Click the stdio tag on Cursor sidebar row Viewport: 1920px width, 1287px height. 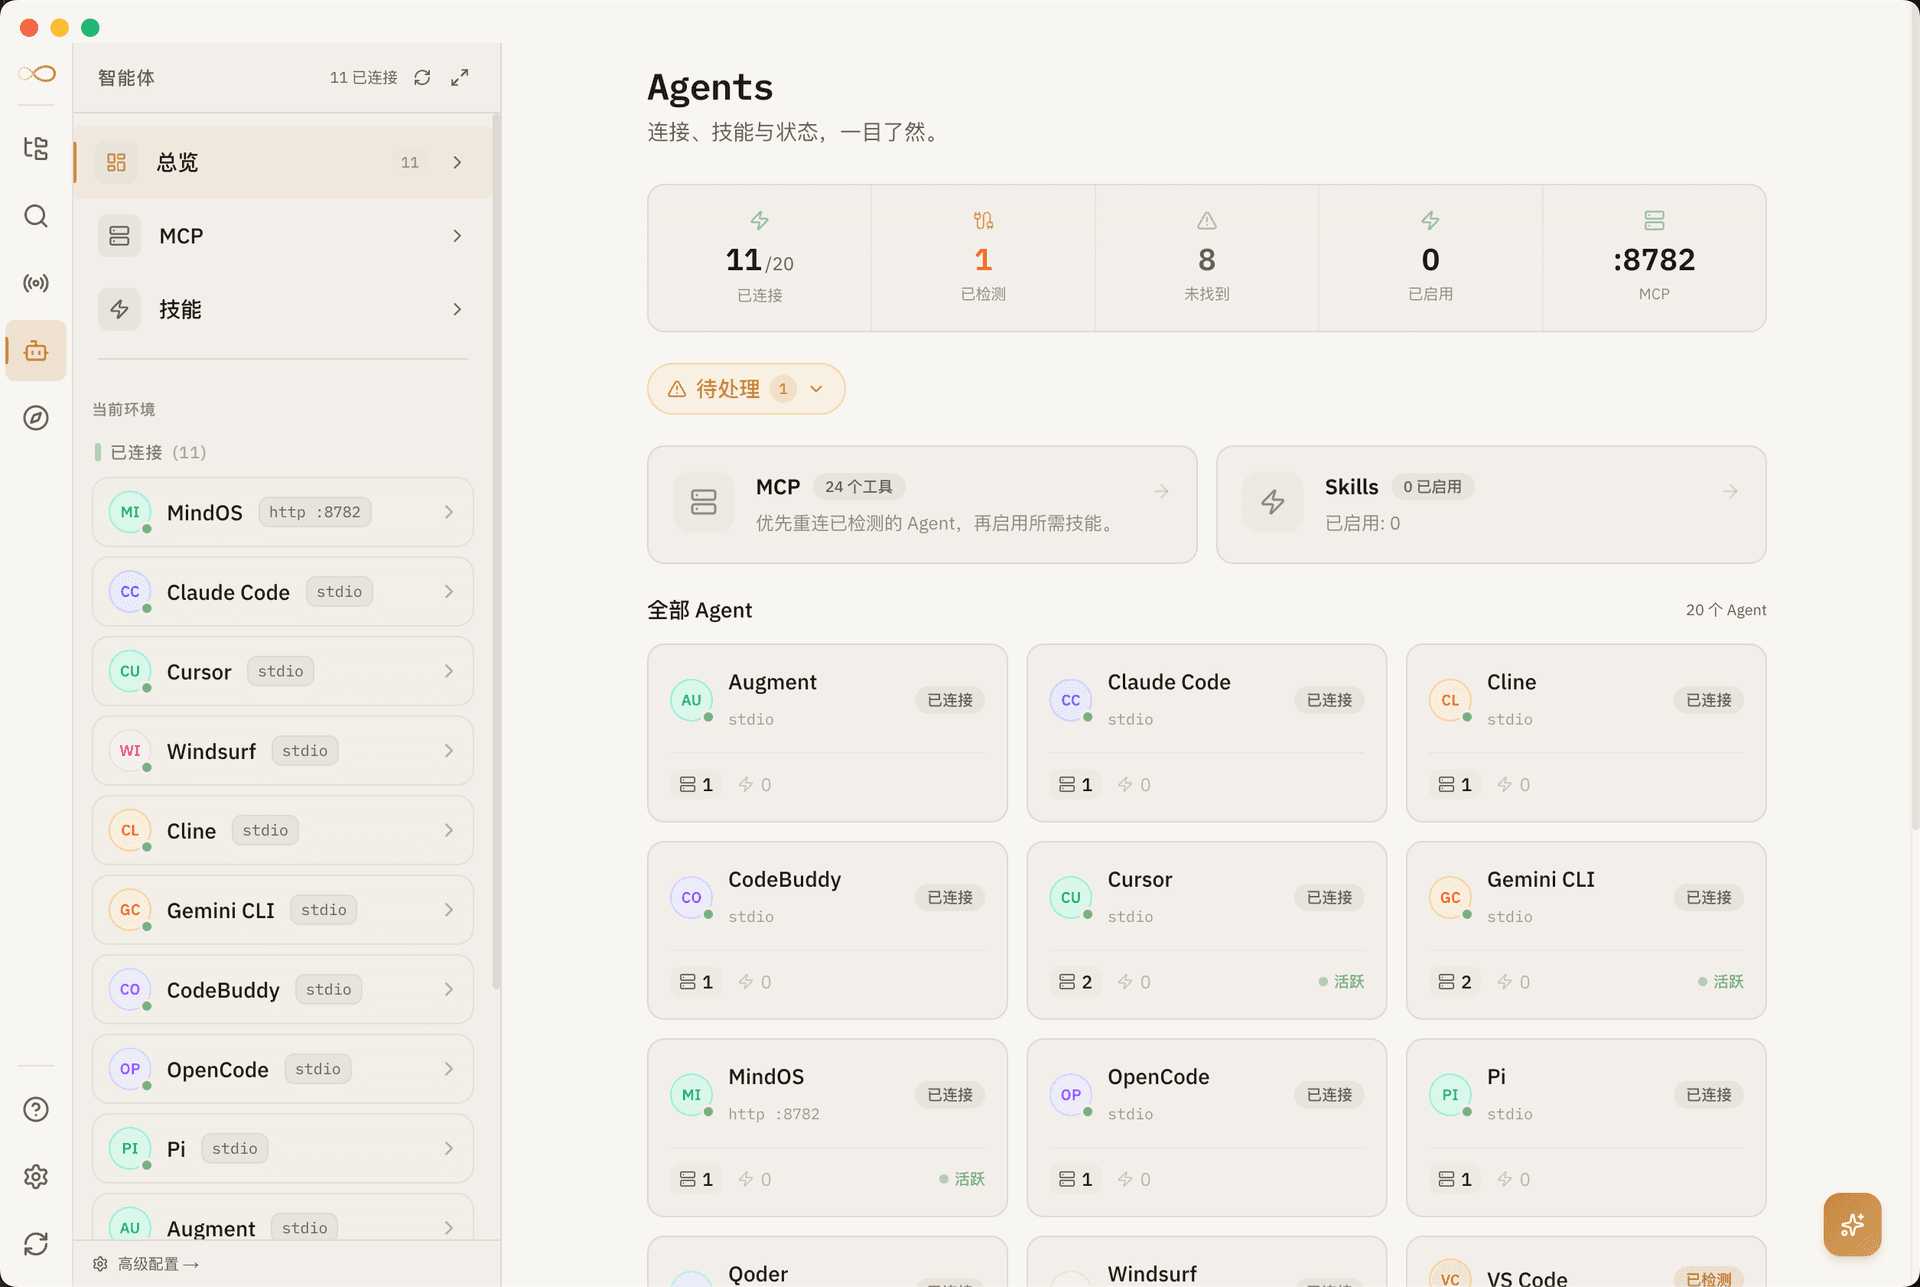click(x=280, y=671)
